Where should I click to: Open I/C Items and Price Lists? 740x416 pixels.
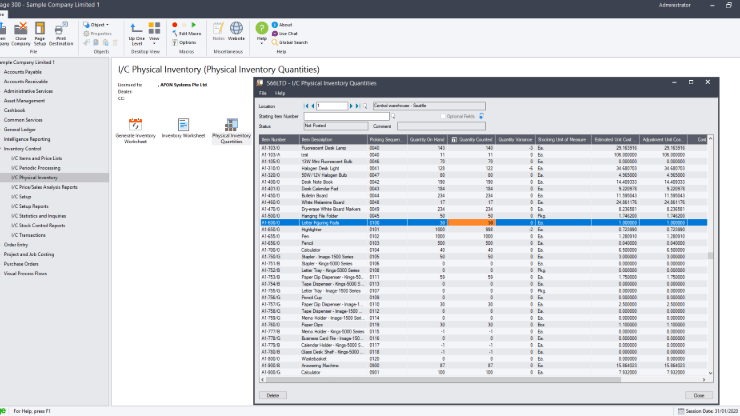(36, 158)
